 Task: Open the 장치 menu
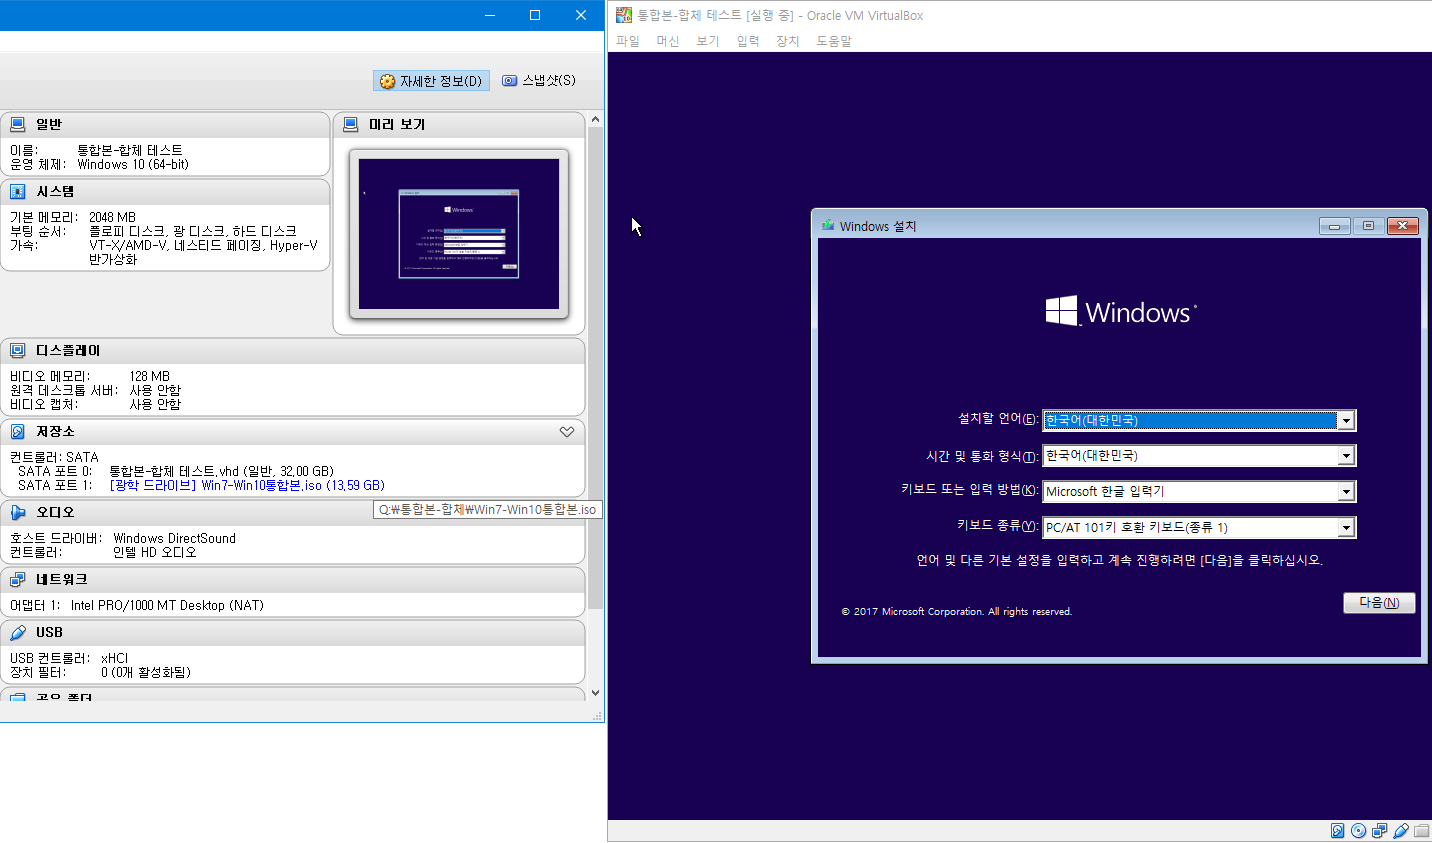(788, 41)
